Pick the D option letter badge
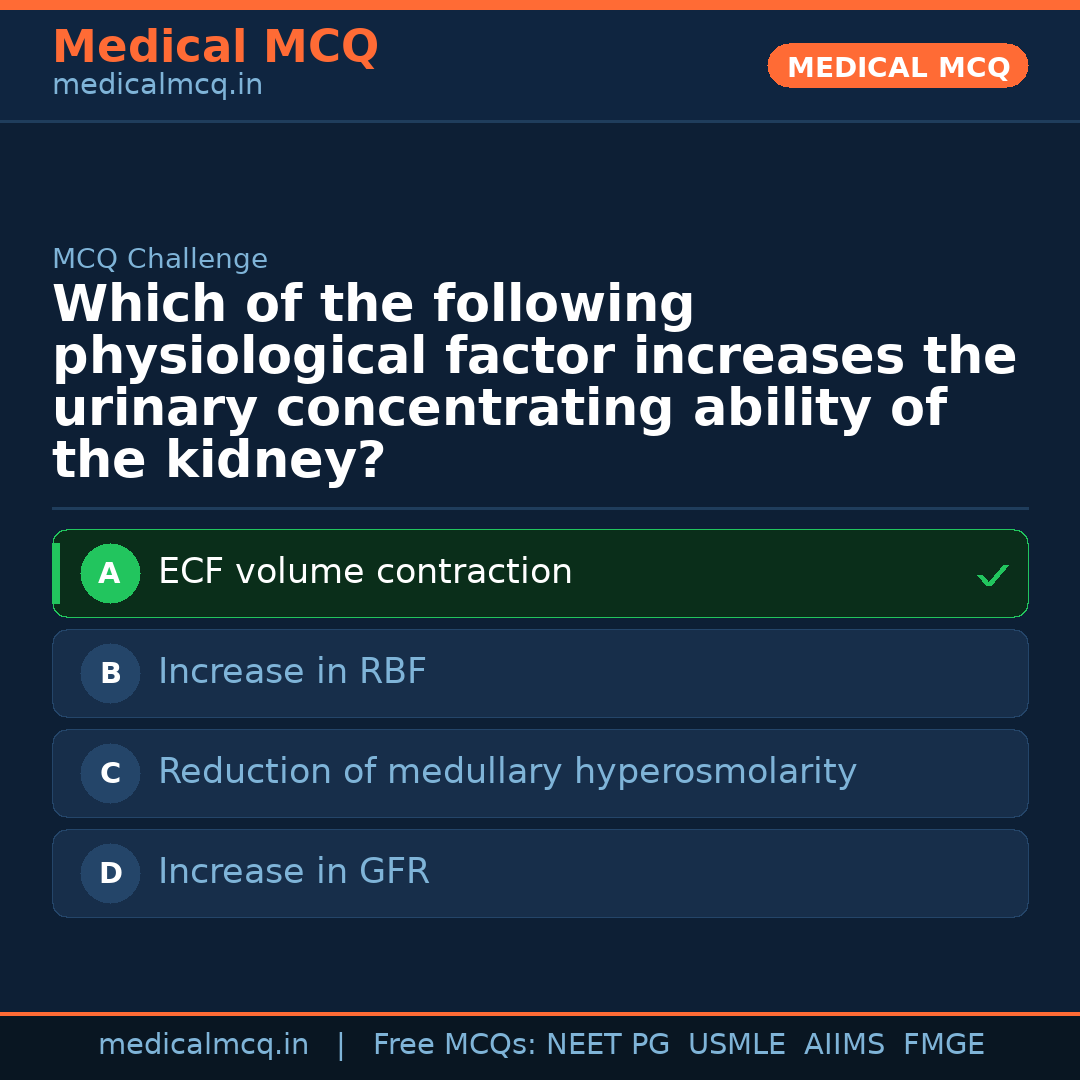The height and width of the screenshot is (1080, 1080). 110,874
